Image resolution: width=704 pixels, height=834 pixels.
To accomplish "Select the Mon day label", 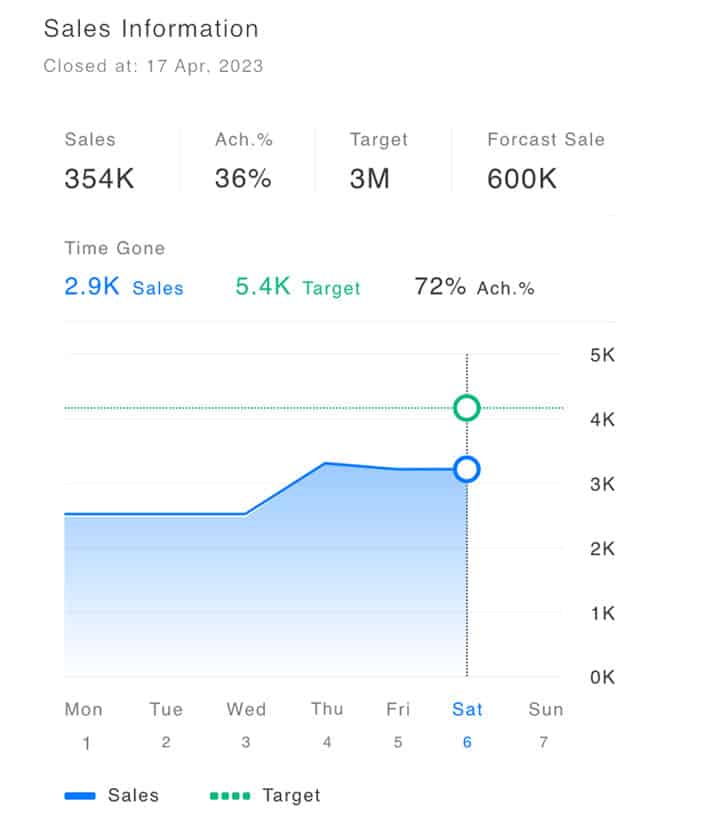I will tap(84, 709).
